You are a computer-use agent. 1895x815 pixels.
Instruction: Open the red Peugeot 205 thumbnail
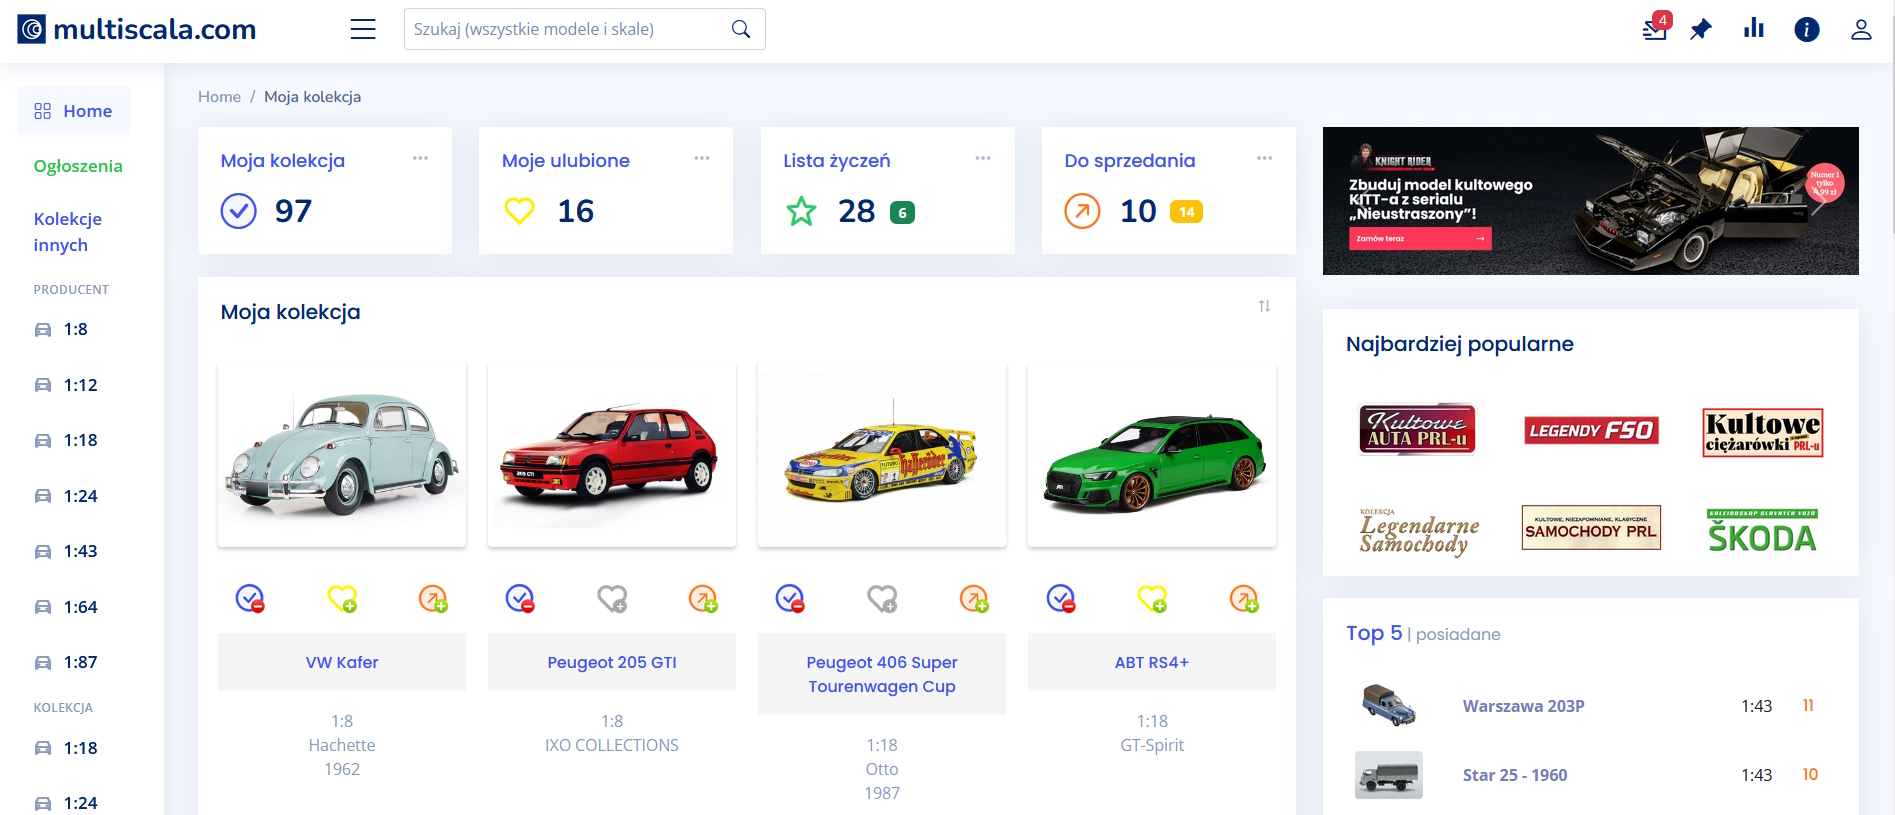coord(612,454)
